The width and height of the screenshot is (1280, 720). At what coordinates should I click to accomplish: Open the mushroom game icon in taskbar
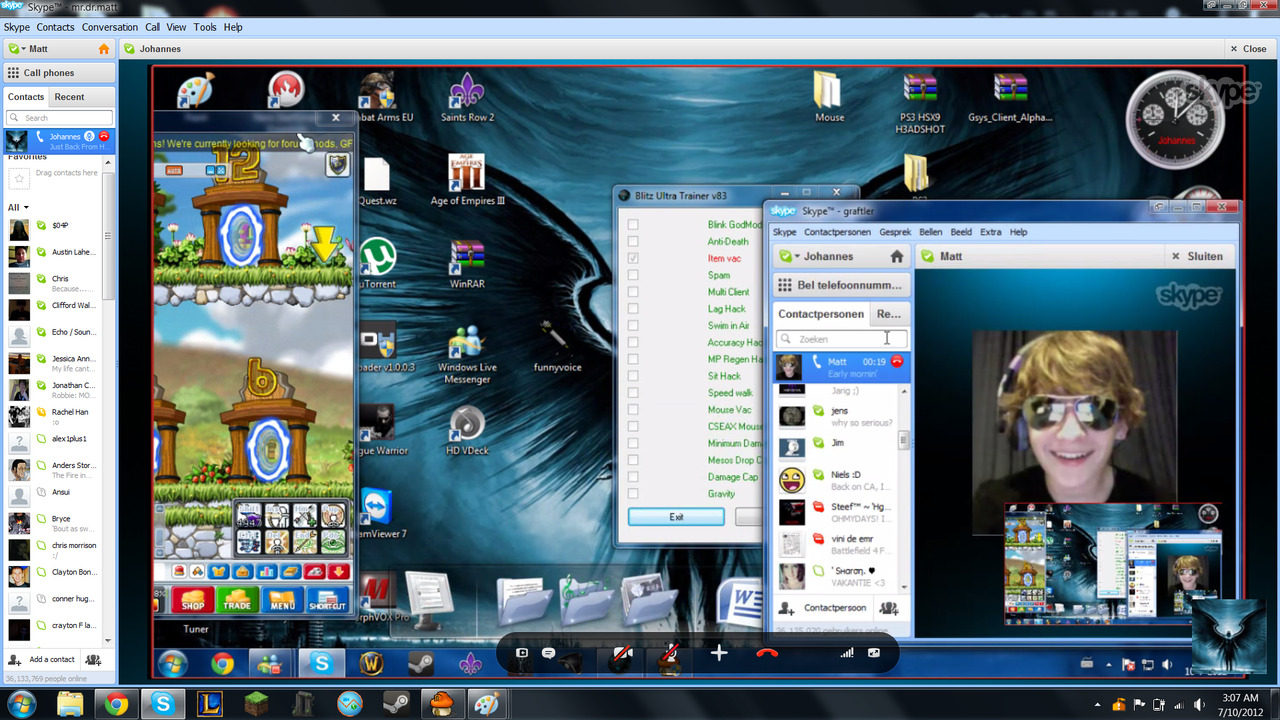(x=441, y=704)
